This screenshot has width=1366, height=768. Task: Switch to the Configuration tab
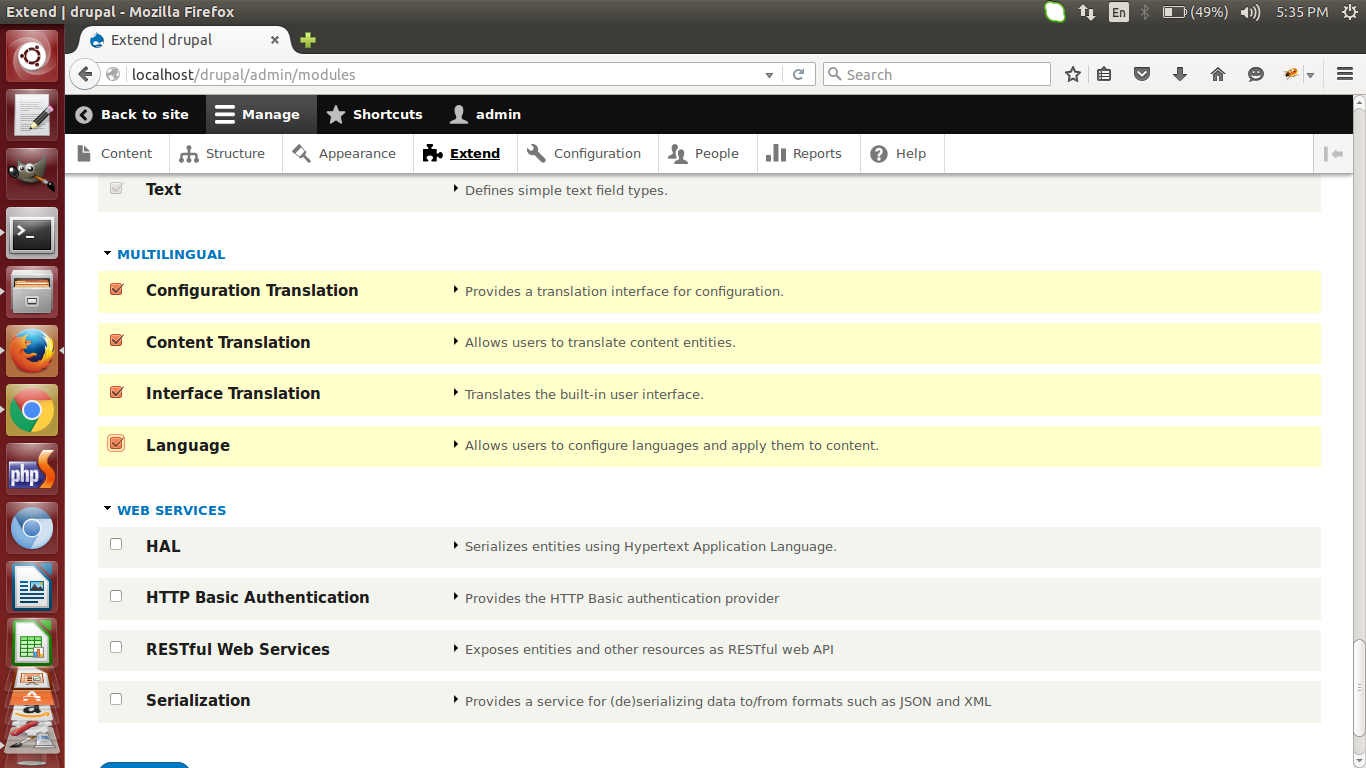(x=586, y=153)
